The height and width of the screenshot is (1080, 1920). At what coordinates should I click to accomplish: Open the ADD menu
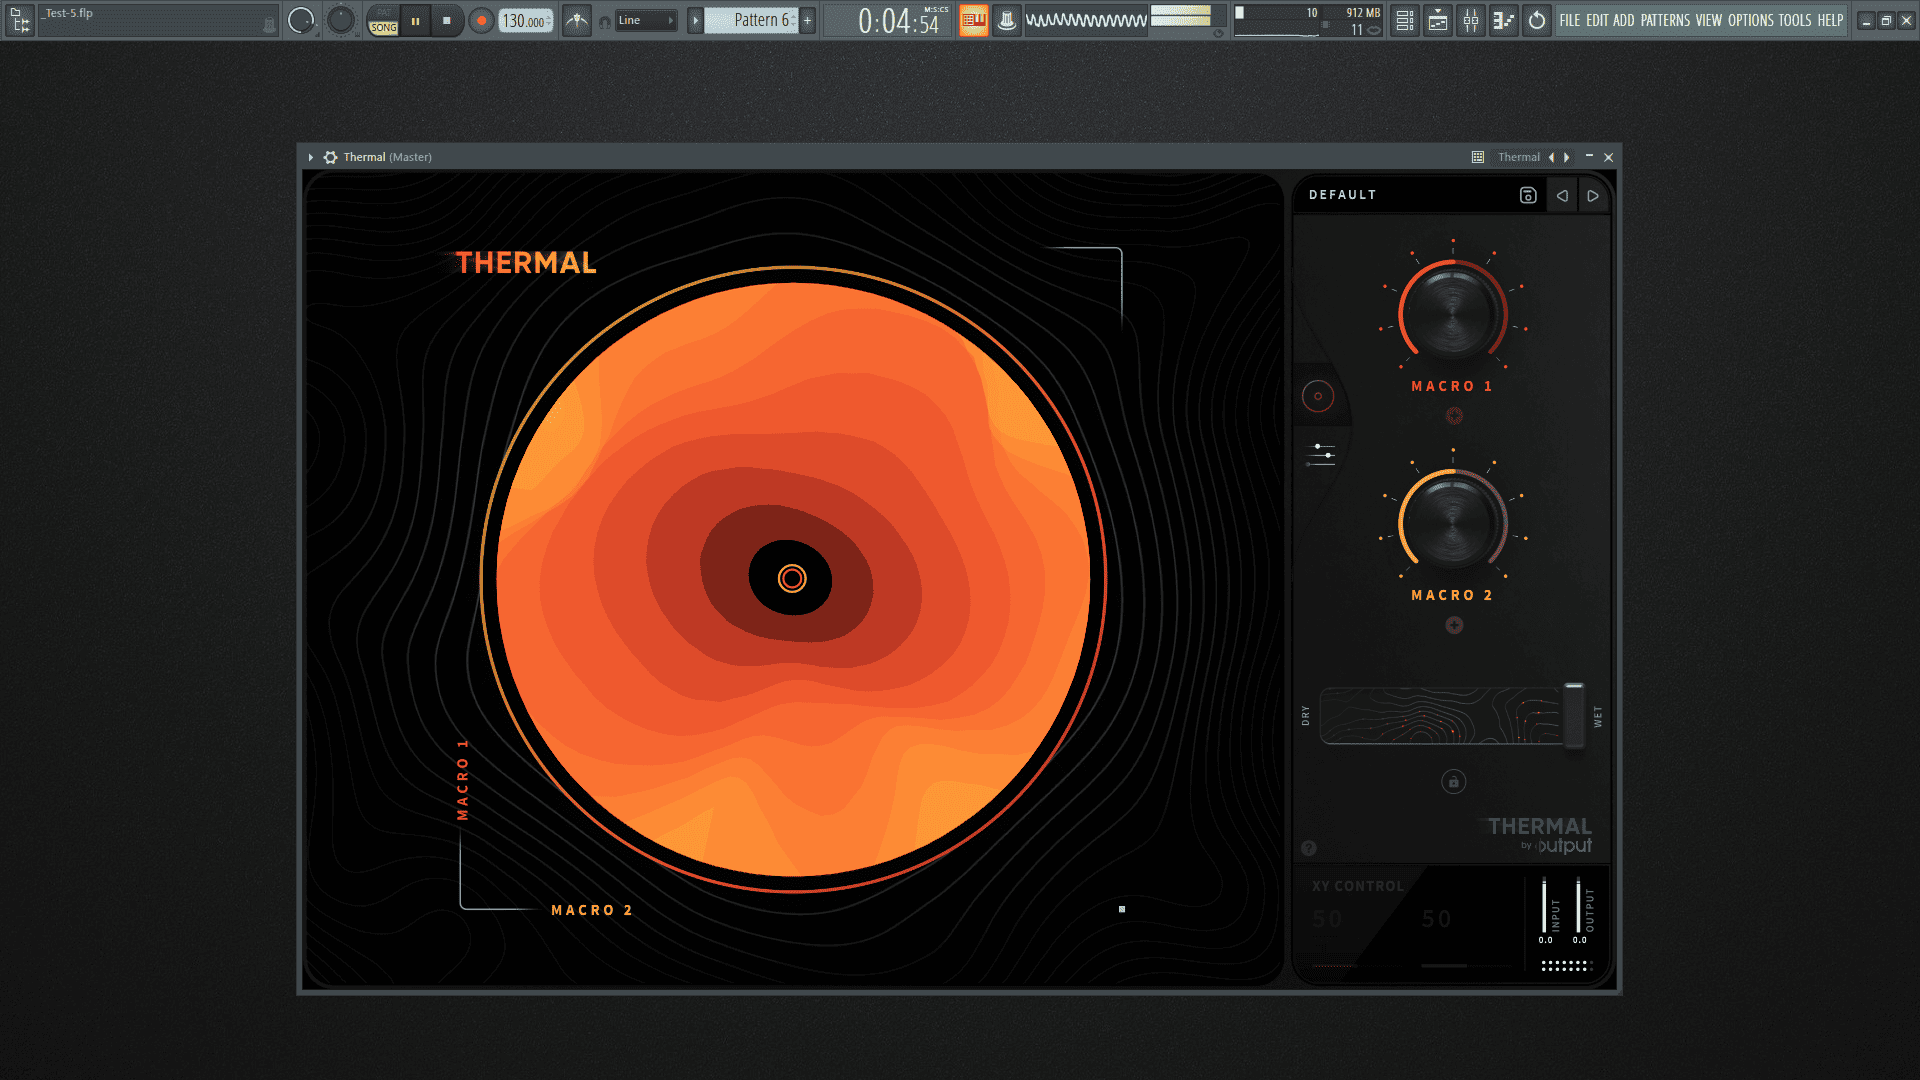tap(1623, 20)
